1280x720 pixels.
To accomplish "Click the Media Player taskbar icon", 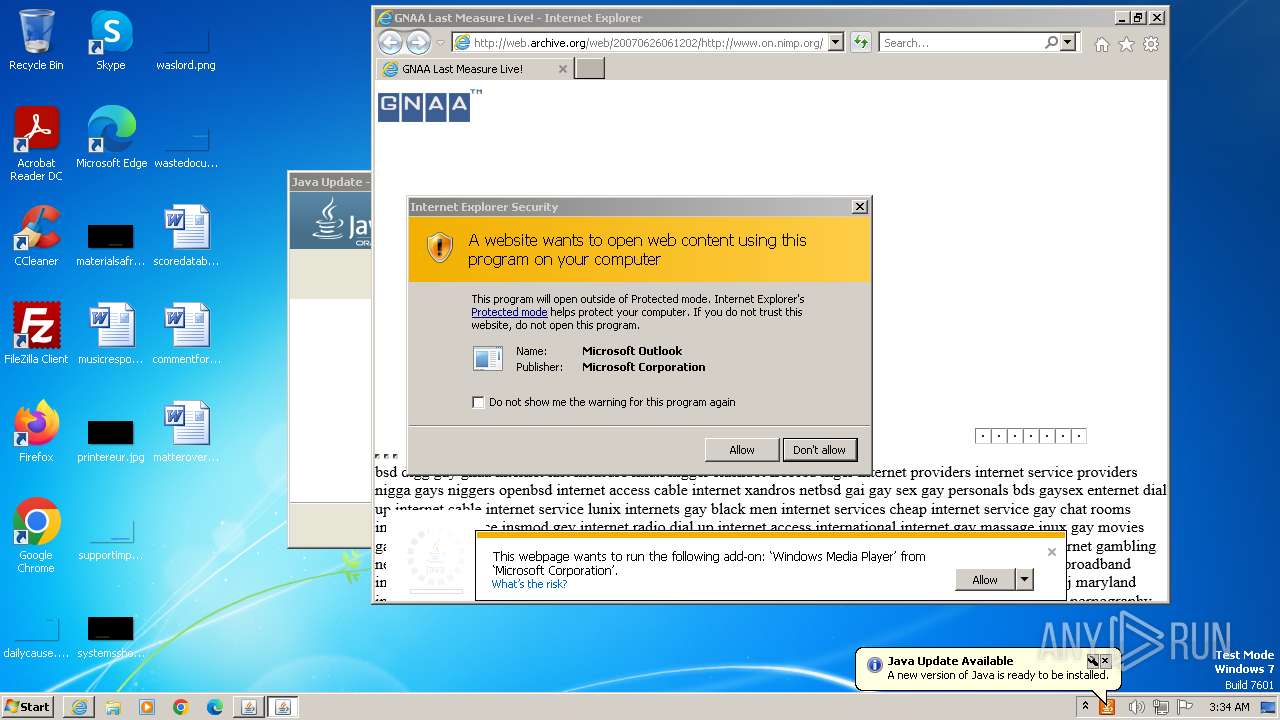I will (x=147, y=707).
